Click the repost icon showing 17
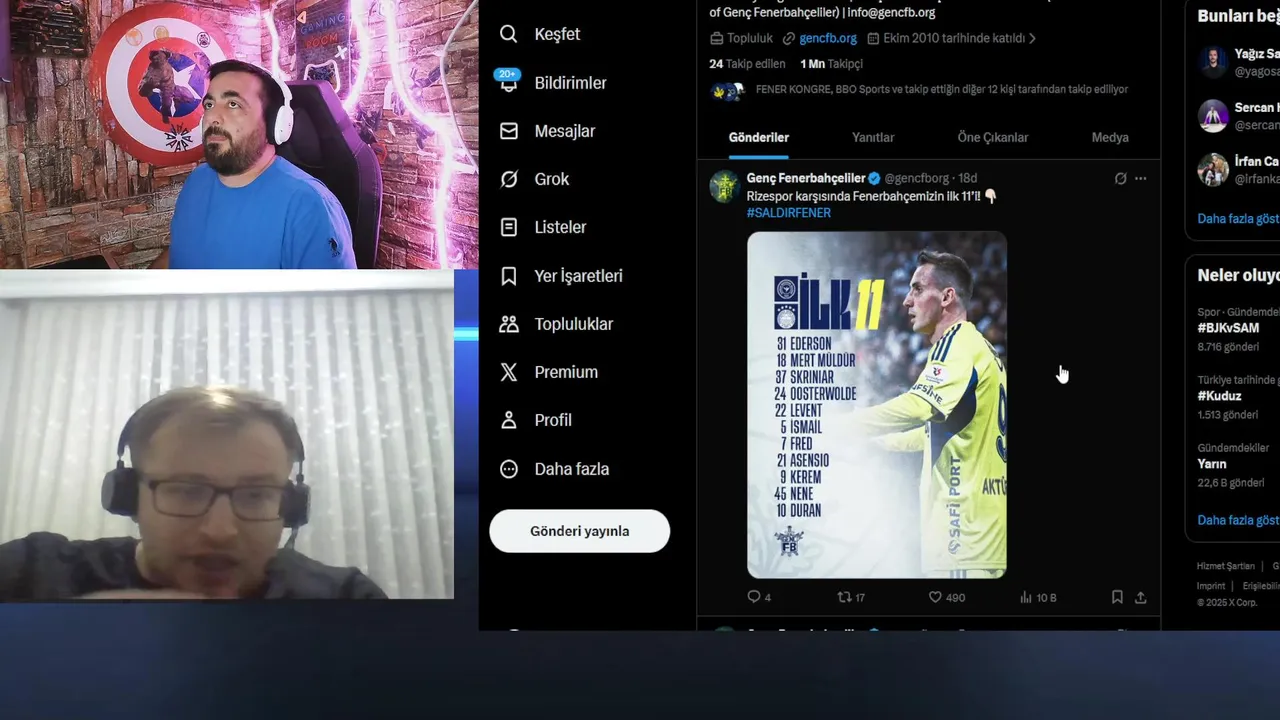The height and width of the screenshot is (720, 1280). [844, 597]
